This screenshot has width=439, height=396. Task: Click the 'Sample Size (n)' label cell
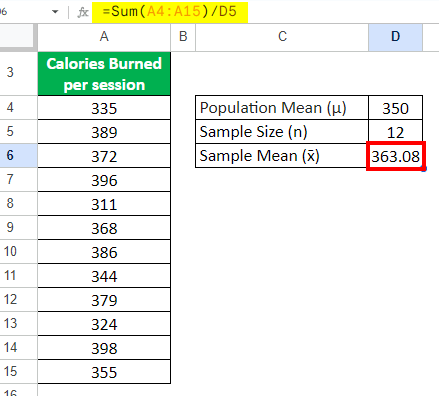(282, 132)
